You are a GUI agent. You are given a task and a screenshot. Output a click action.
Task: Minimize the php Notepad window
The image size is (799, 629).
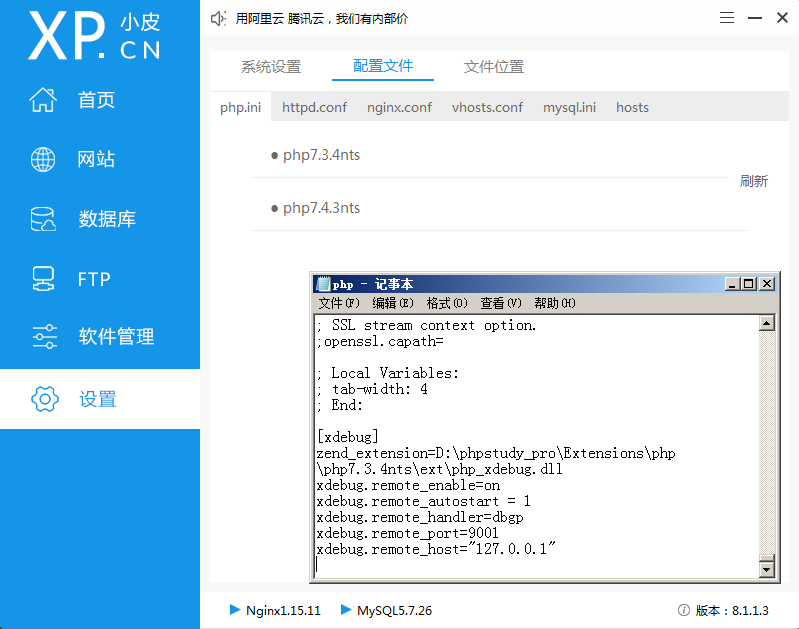click(732, 284)
